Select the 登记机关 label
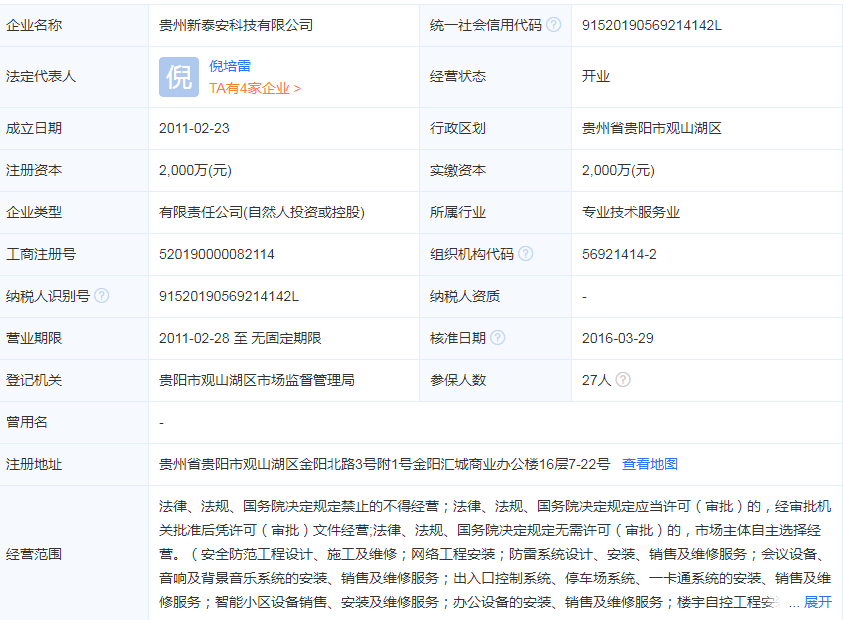The width and height of the screenshot is (844, 620). (x=34, y=381)
